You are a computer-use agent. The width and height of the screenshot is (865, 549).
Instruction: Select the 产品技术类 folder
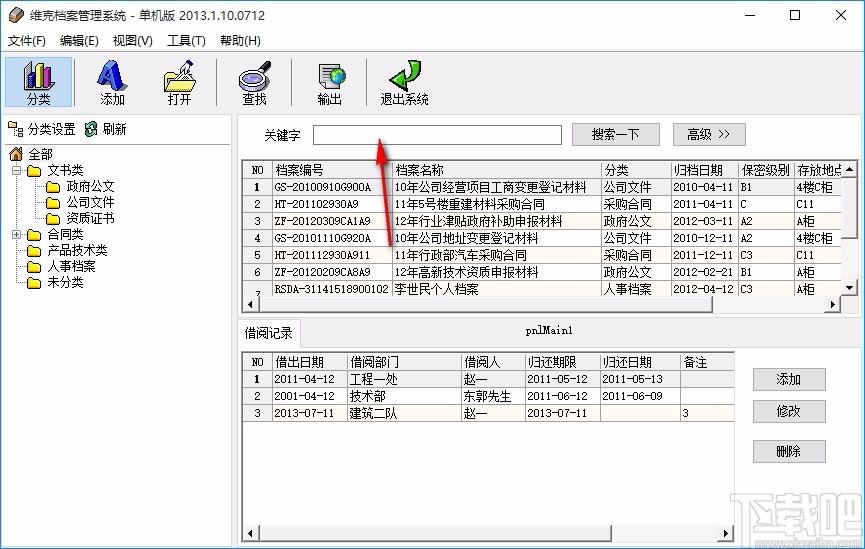point(67,250)
